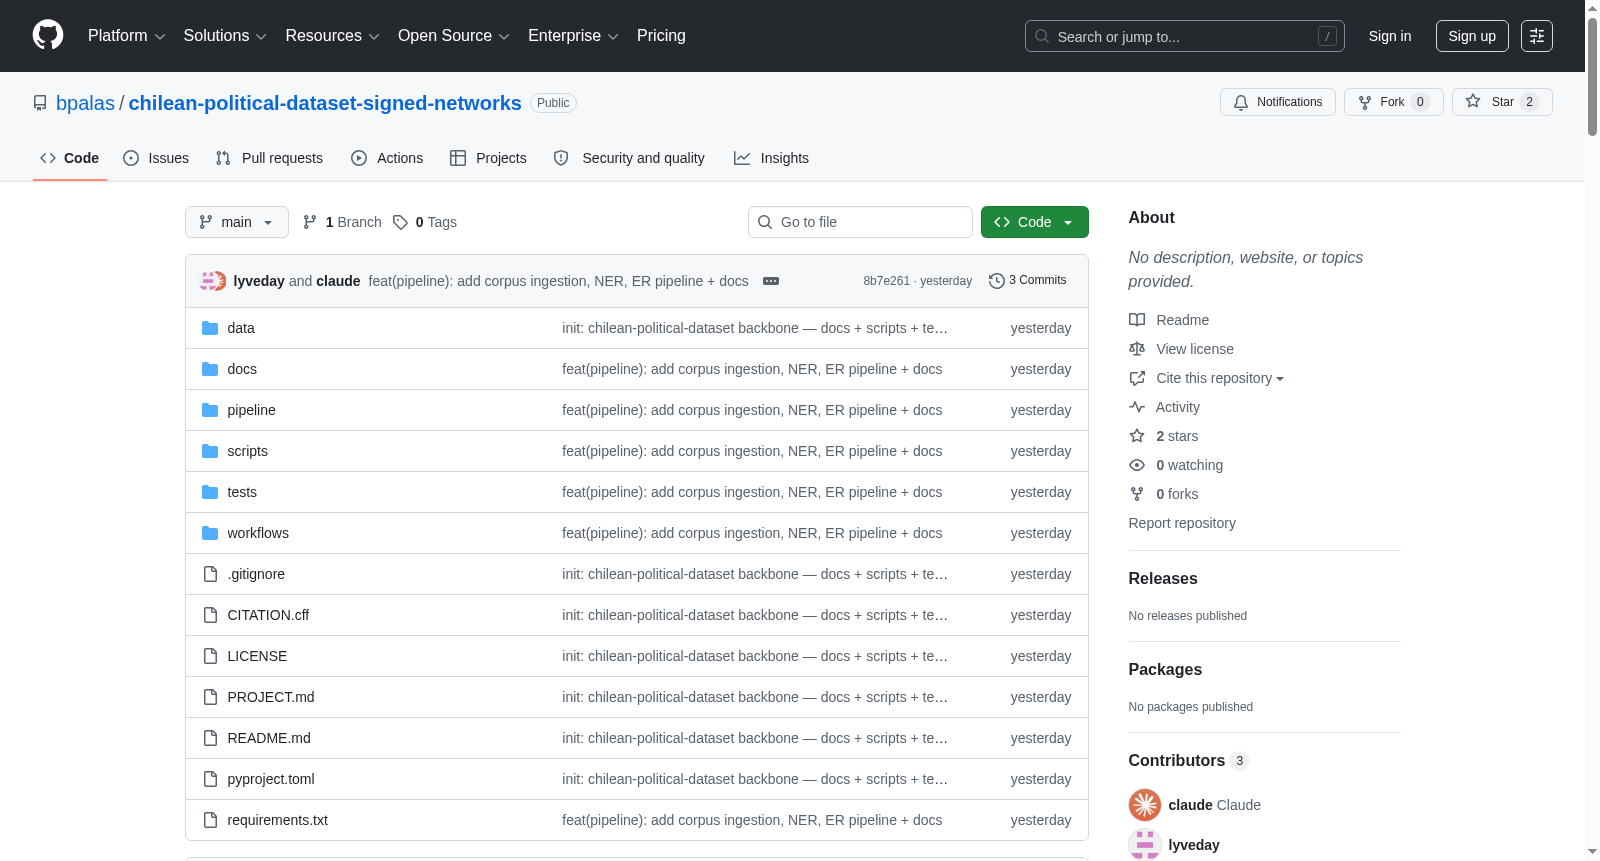The image size is (1600, 861).
Task: Expand Cite this repository dropdown
Action: [x=1220, y=378]
